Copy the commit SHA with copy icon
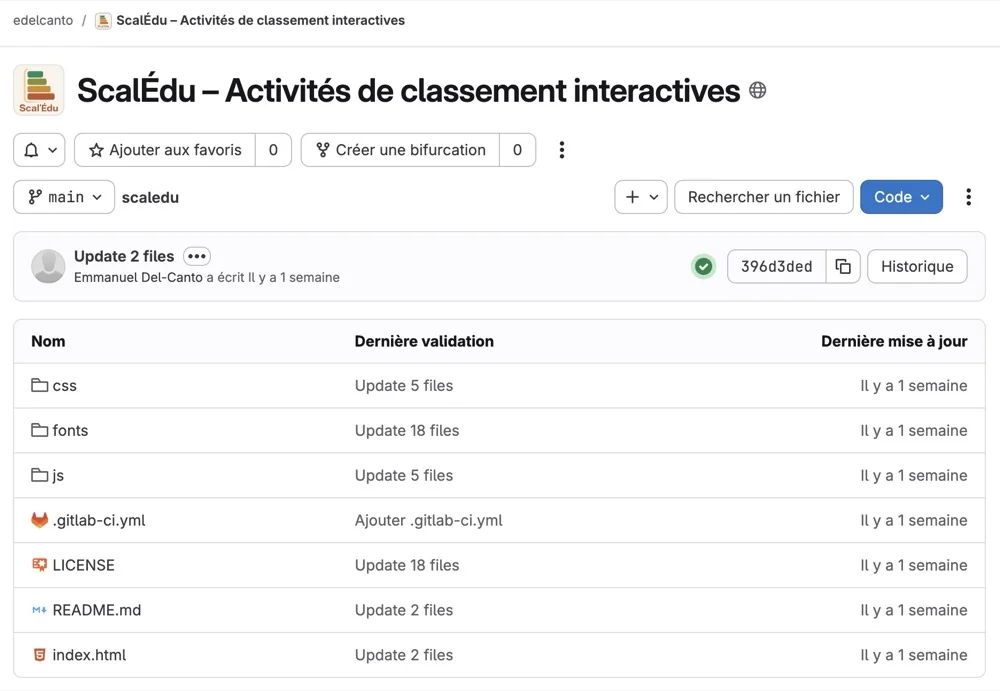The width and height of the screenshot is (1000, 691). [843, 266]
